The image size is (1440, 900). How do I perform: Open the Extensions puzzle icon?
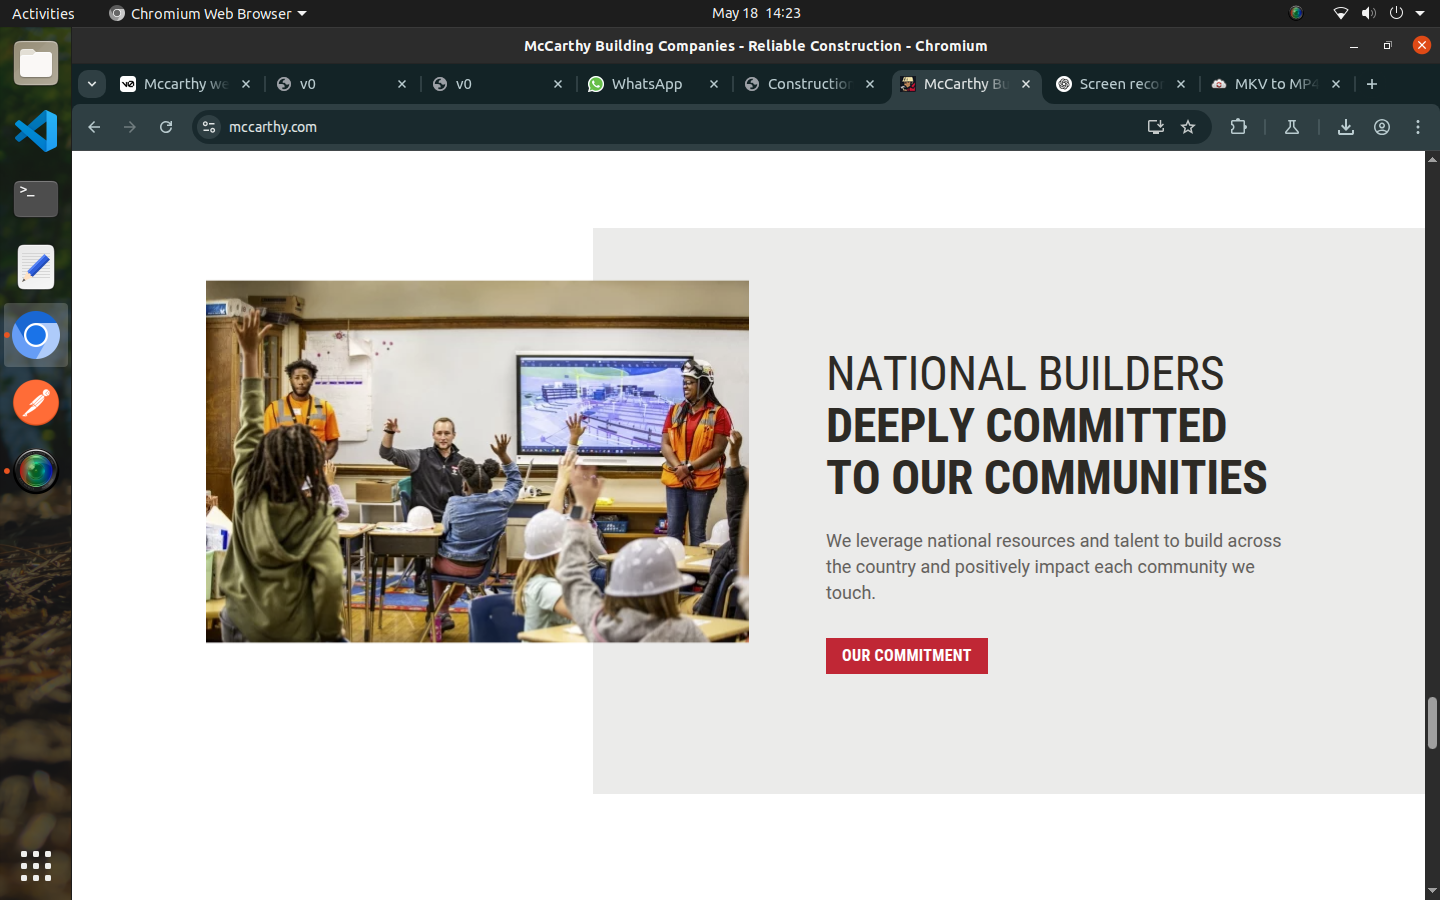(x=1238, y=127)
